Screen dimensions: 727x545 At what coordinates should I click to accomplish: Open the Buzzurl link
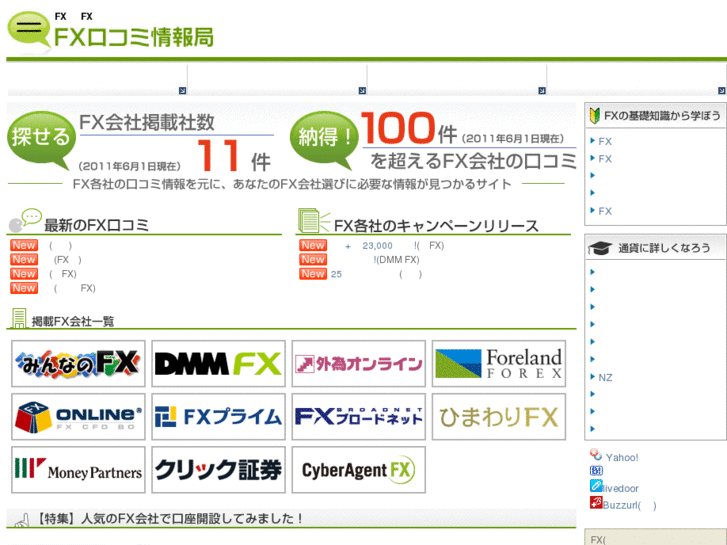(x=630, y=506)
